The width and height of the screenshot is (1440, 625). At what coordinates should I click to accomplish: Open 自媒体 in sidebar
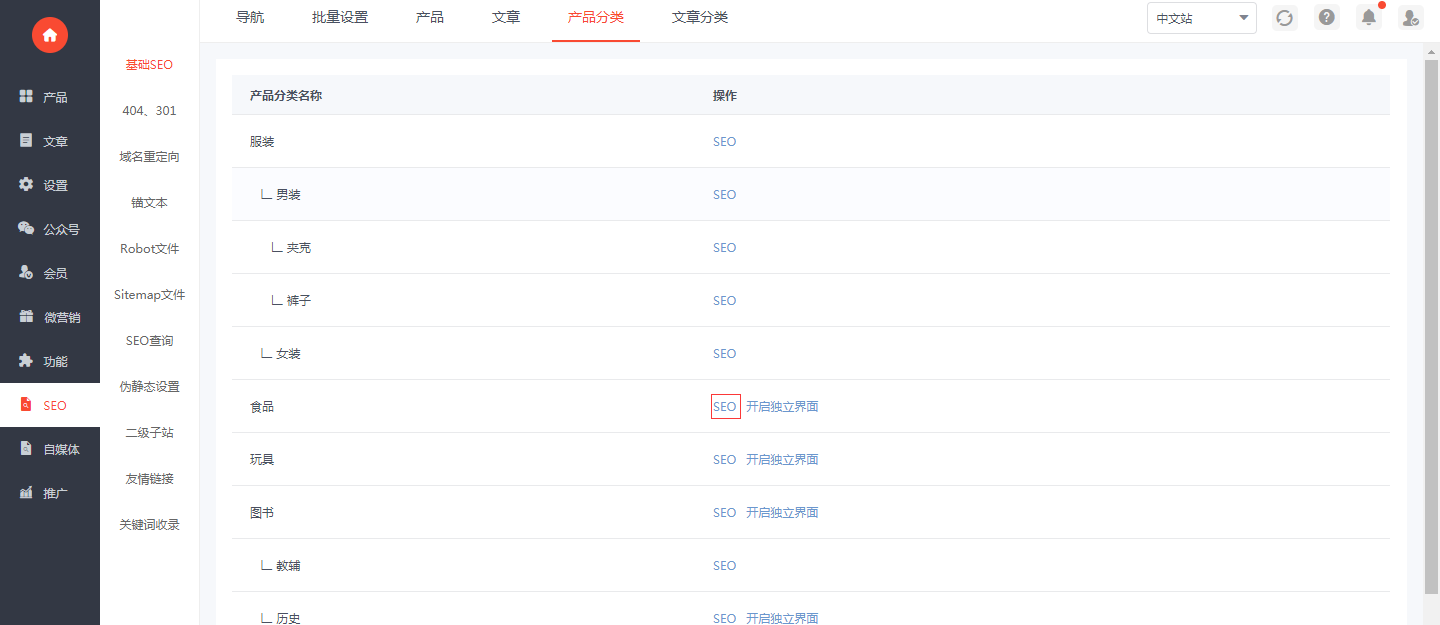point(50,449)
